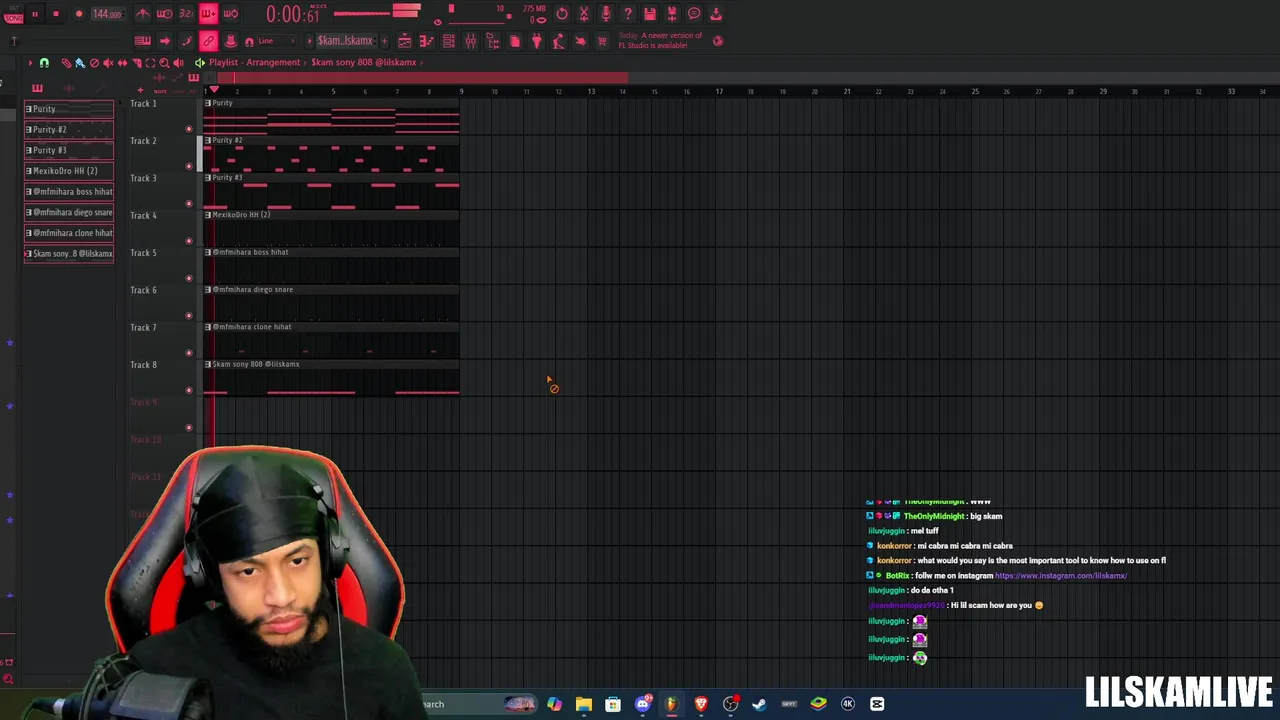Open Discord from the taskbar
This screenshot has width=1280, height=720.
(x=643, y=704)
